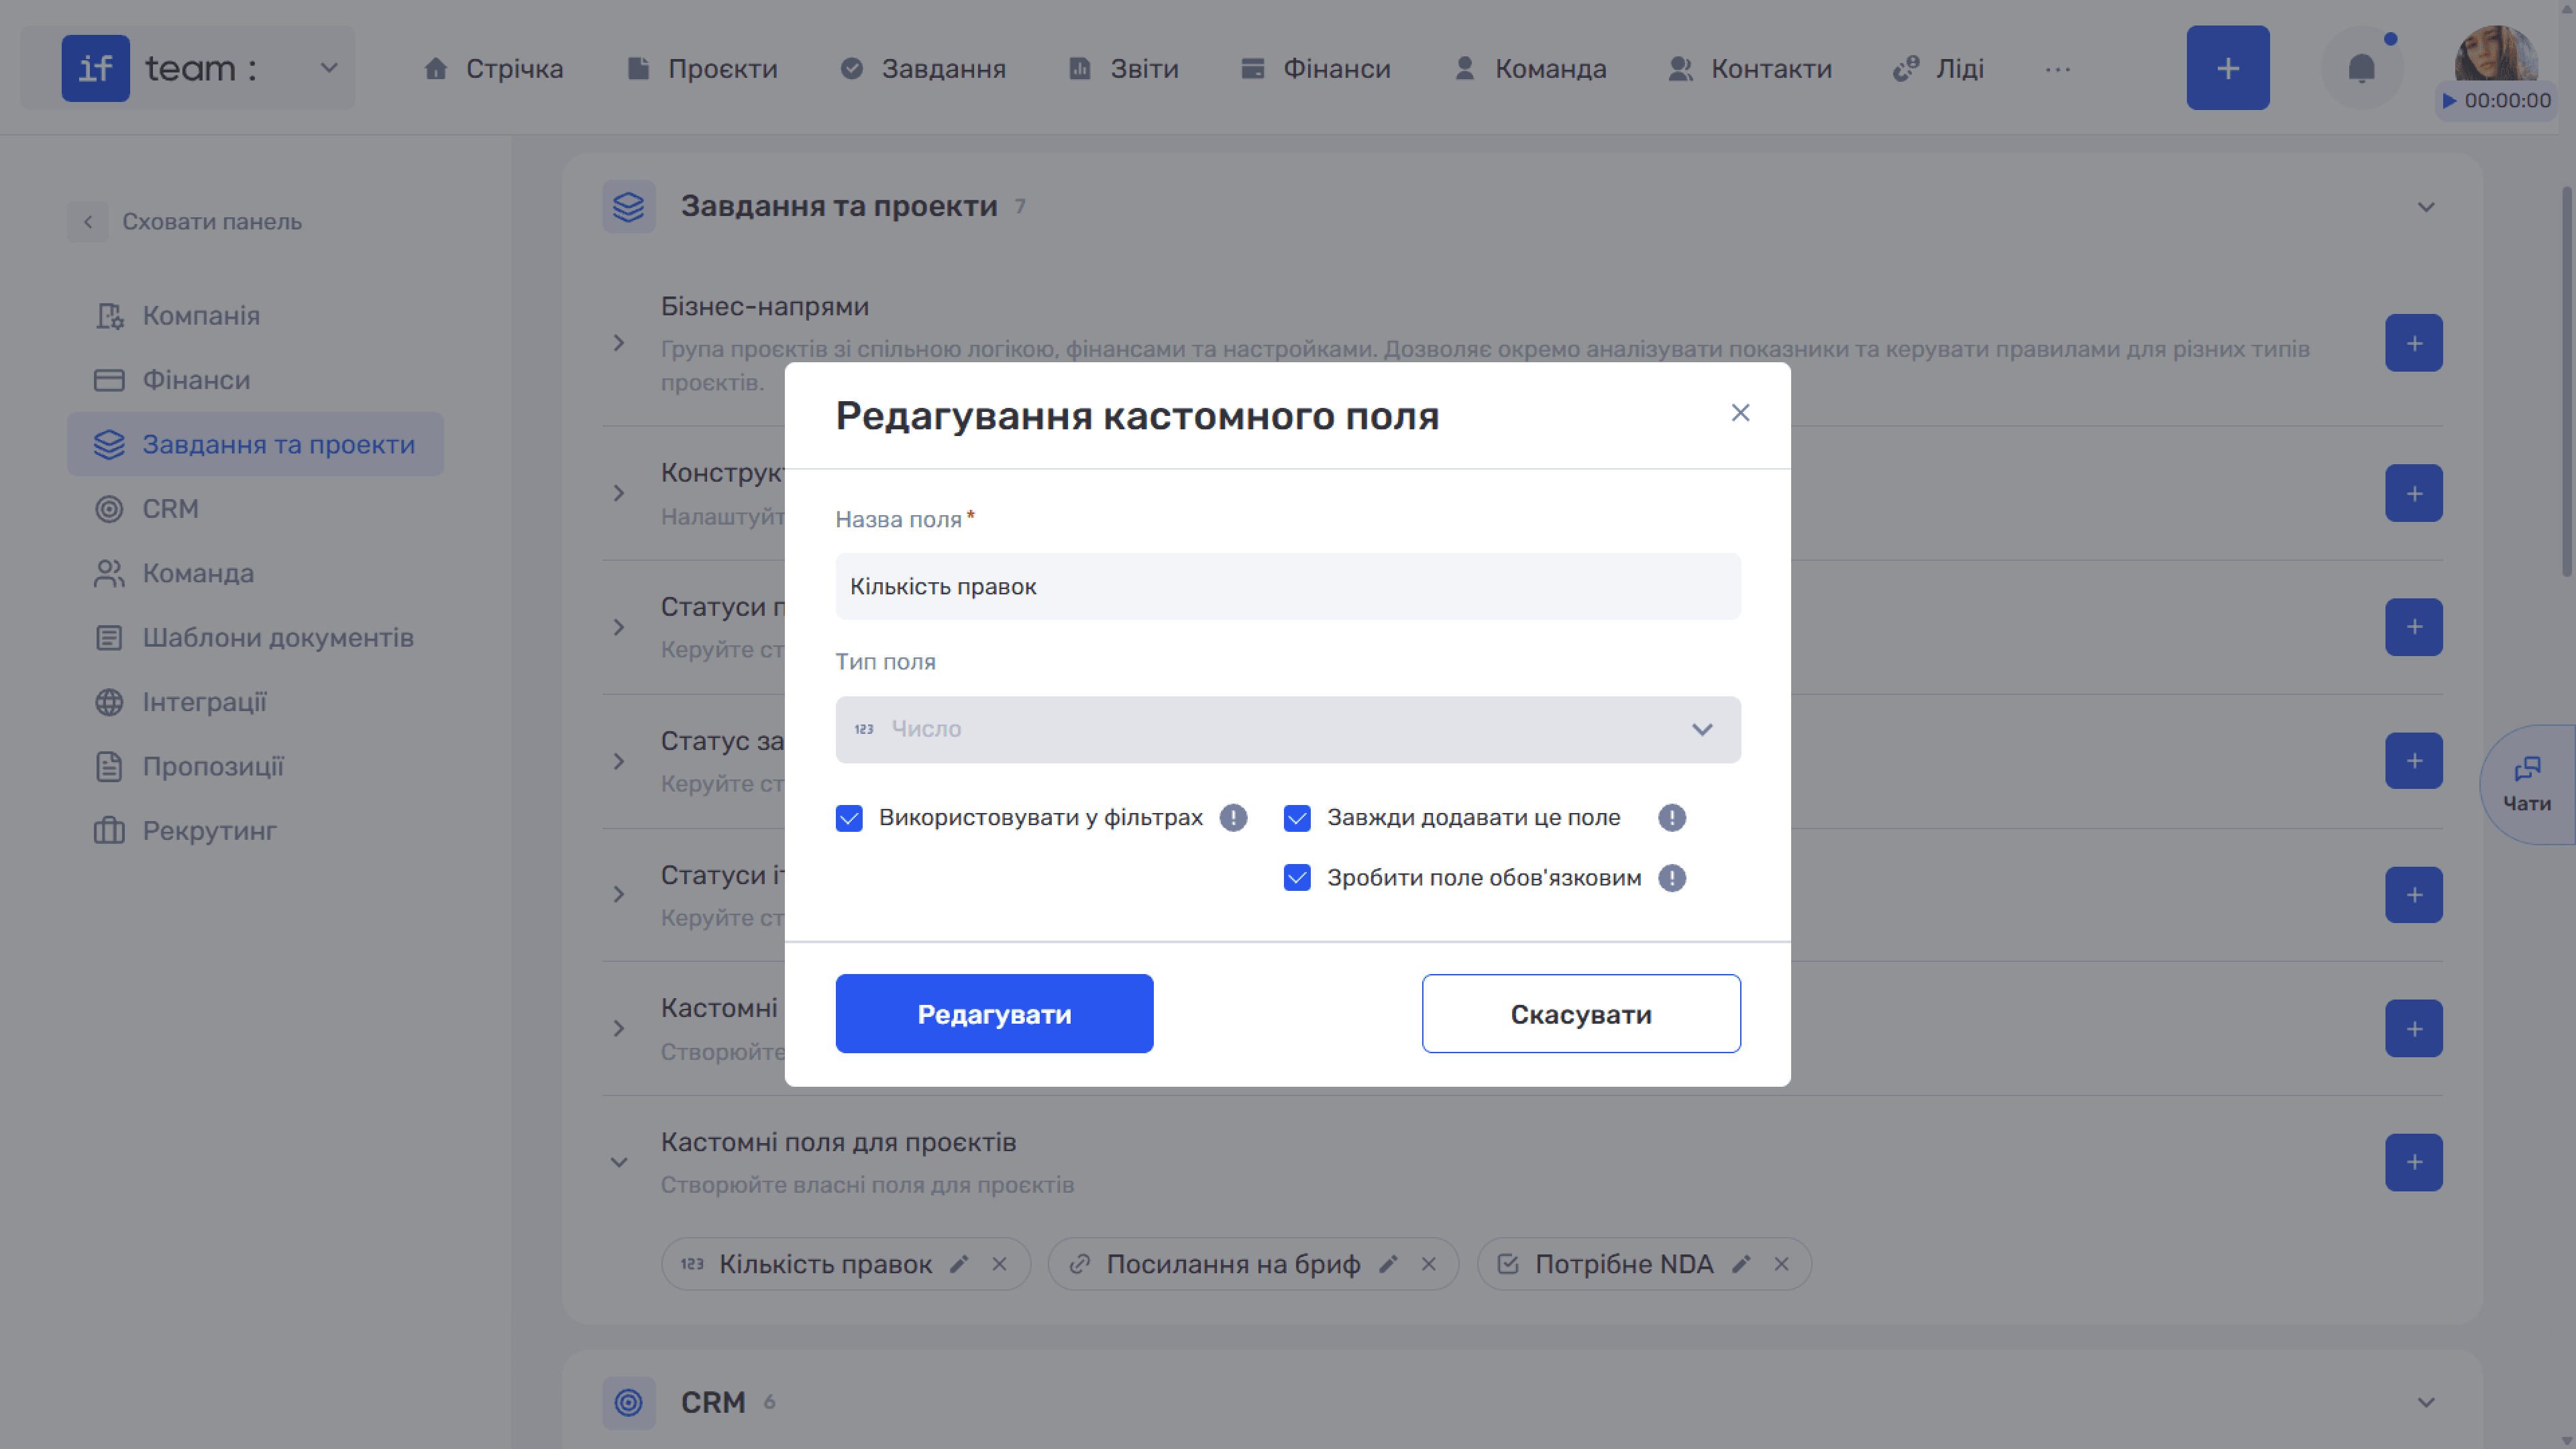Click info icon beside Використовувати у фільтрах
The width and height of the screenshot is (2576, 1449).
1233,817
